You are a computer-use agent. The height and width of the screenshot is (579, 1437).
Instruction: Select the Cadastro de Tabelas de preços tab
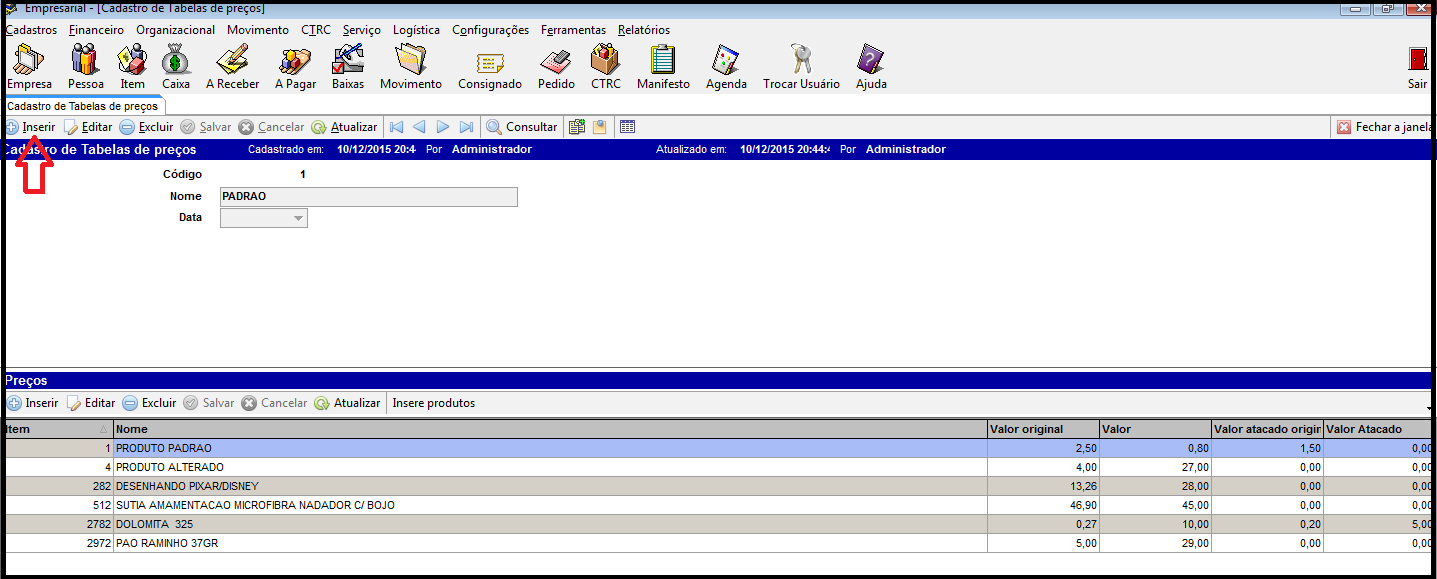(x=82, y=106)
